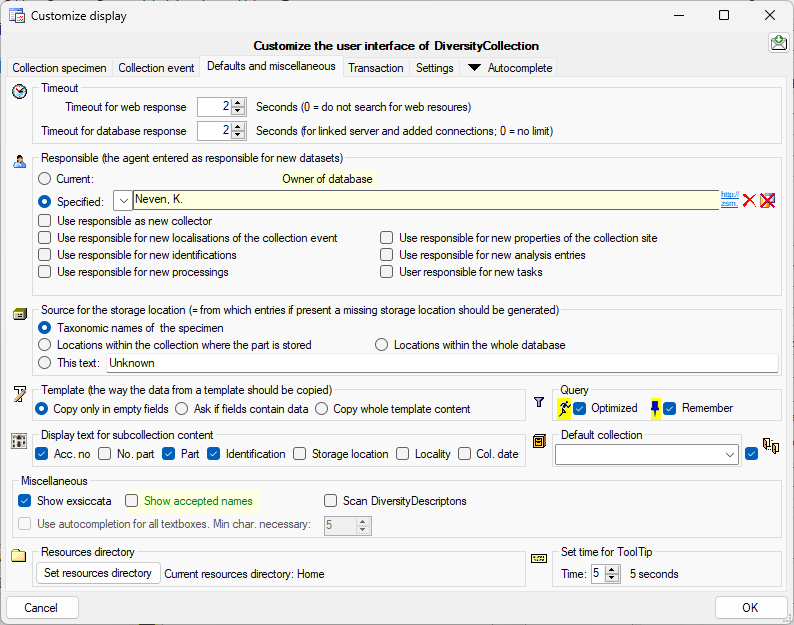The image size is (794, 625).
Task: Click the red X remove-link icon
Action: (749, 201)
